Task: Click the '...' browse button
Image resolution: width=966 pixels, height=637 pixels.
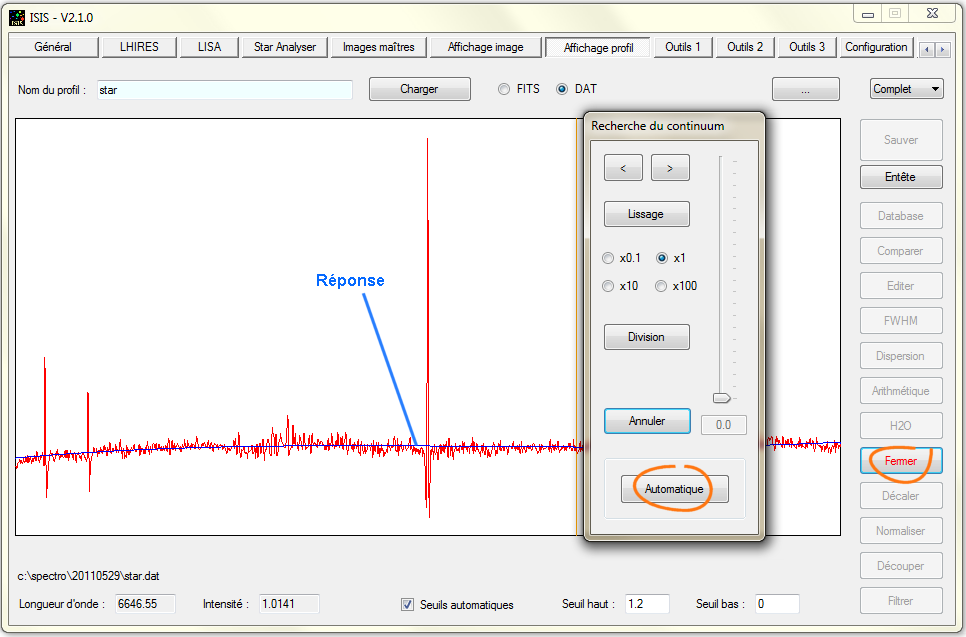Action: (805, 89)
